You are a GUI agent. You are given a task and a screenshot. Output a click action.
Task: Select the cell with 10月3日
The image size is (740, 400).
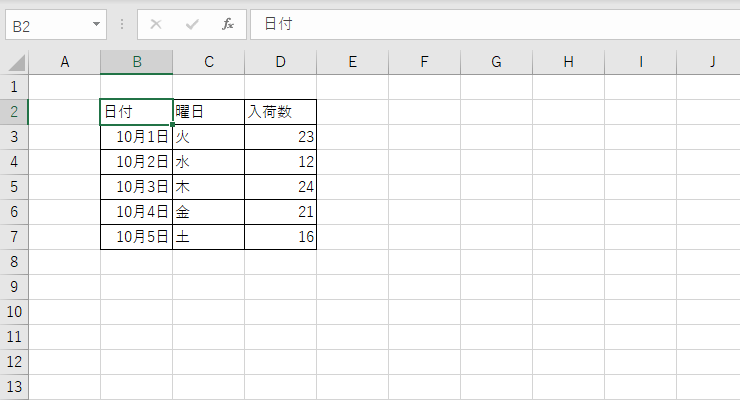coord(137,187)
